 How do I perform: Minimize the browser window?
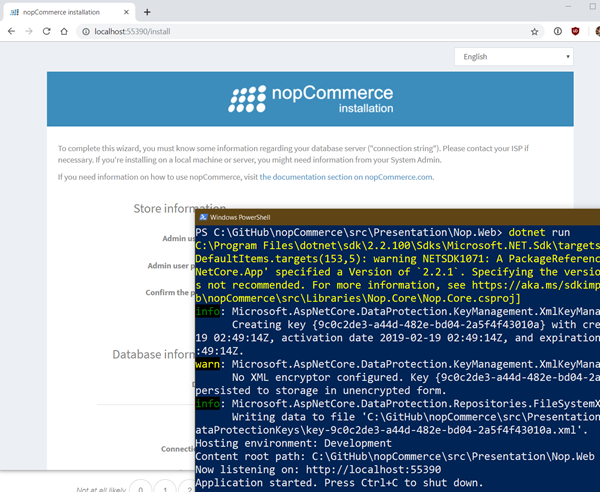pyautogui.click(x=568, y=6)
